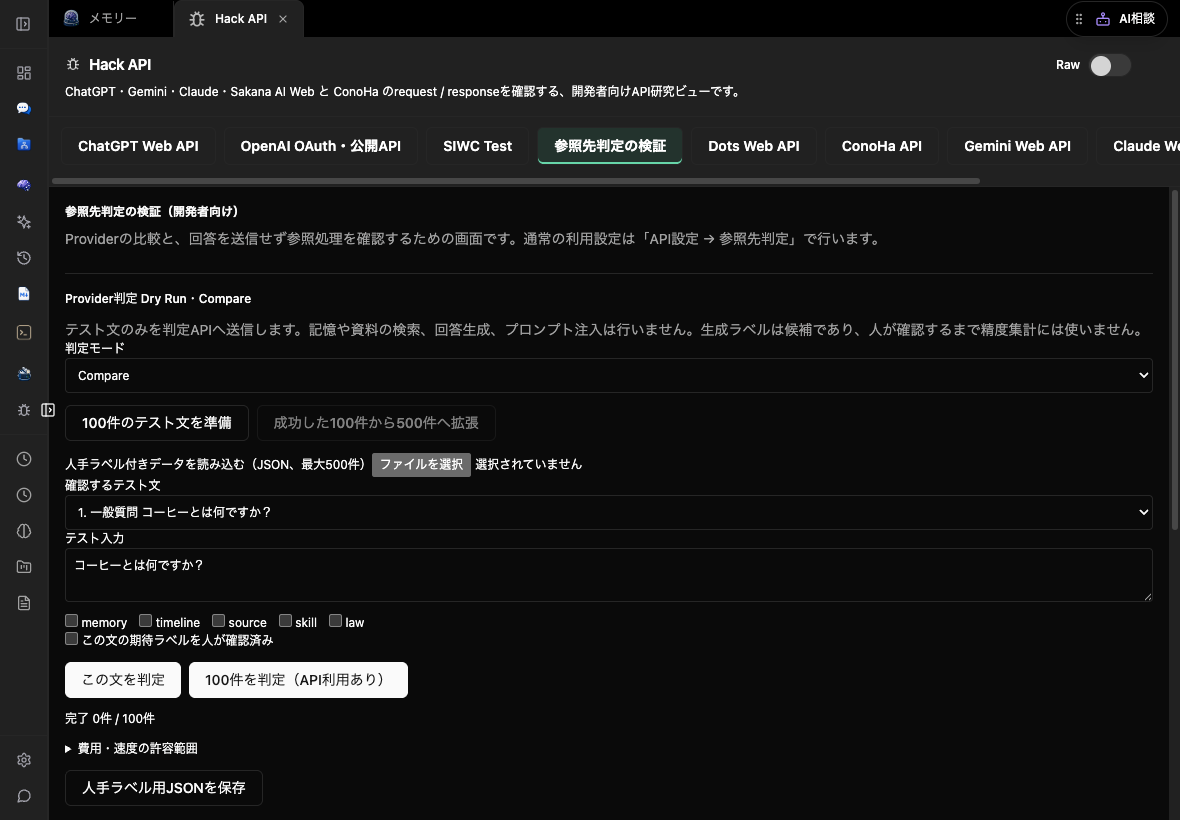Select the Gemini Web API tab
This screenshot has height=820, width=1180.
[1017, 146]
